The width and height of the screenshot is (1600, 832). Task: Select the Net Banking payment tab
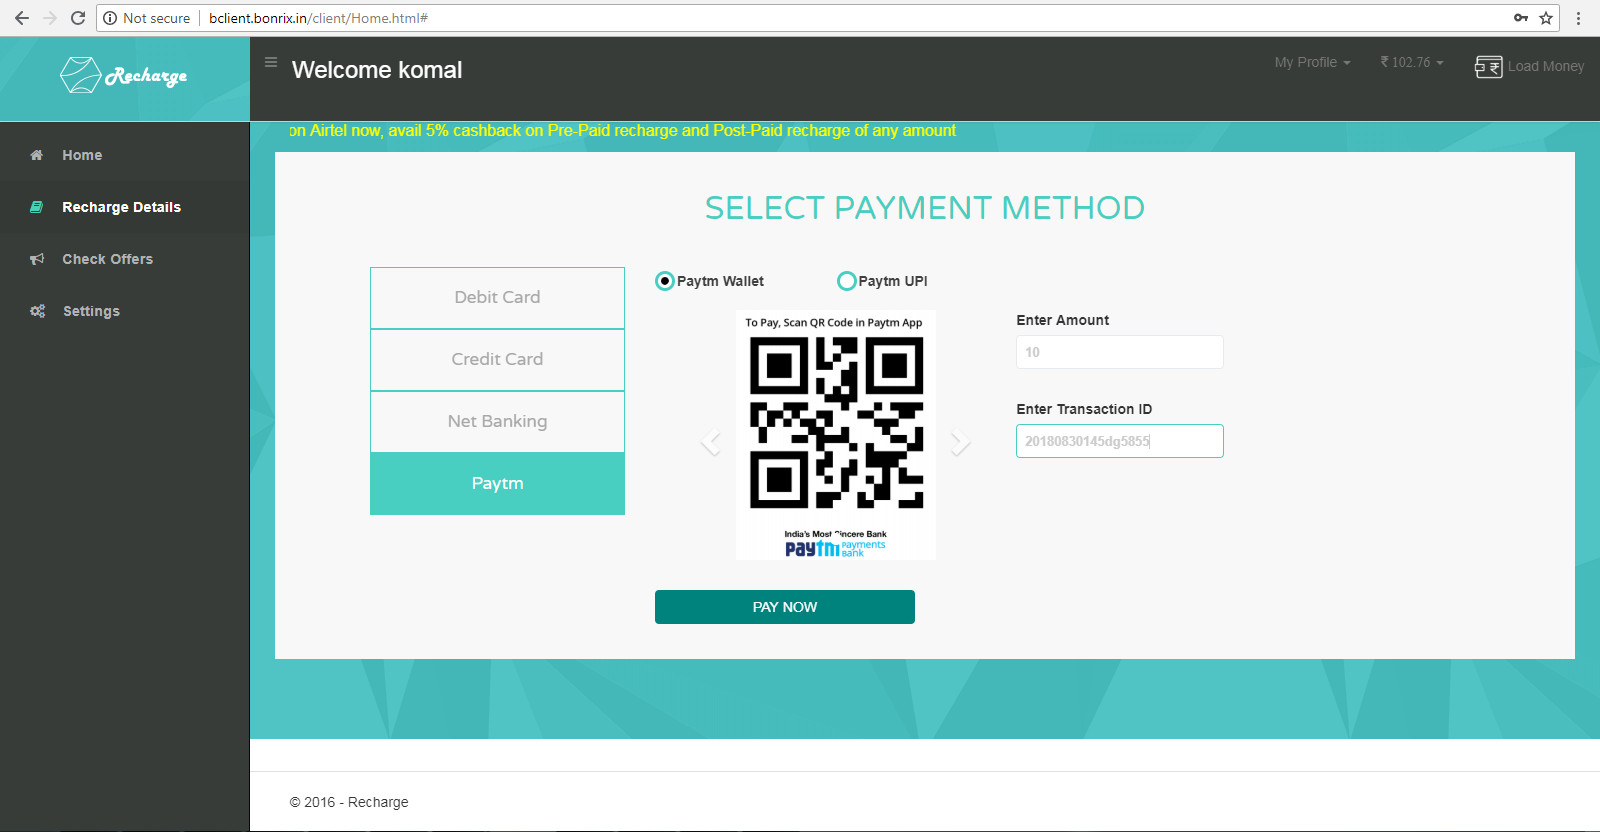click(x=497, y=421)
